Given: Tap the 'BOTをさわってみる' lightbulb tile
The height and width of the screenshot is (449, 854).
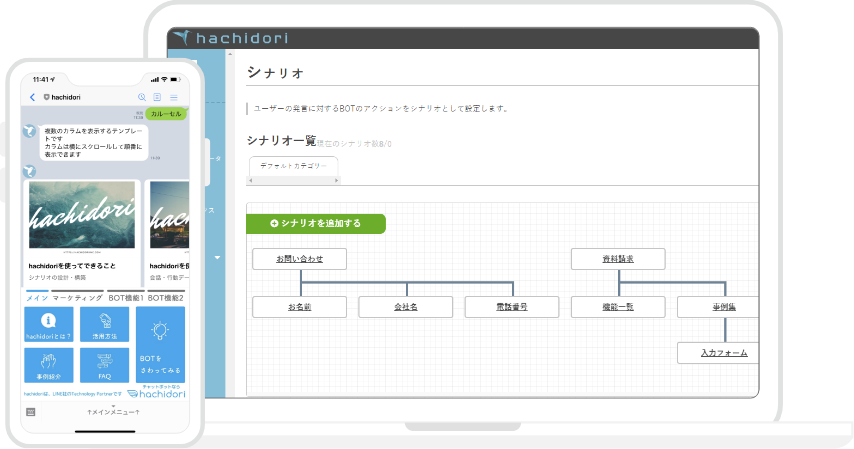Looking at the screenshot, I should 160,344.
